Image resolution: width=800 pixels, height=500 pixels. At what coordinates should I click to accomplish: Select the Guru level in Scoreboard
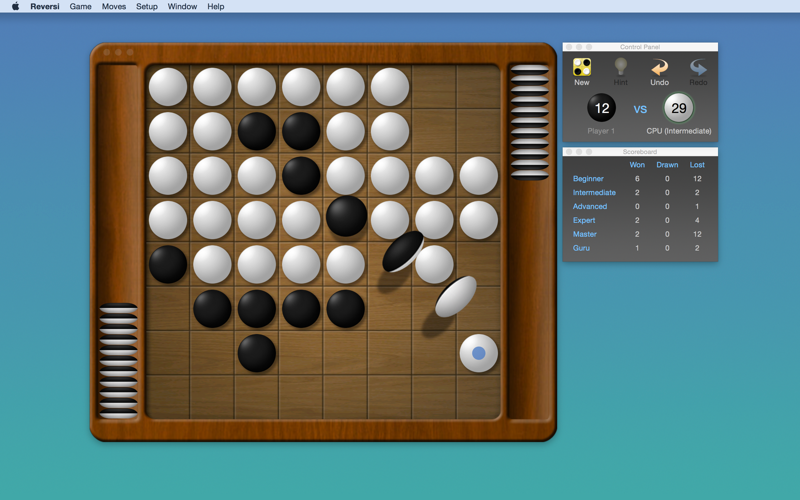click(x=581, y=247)
